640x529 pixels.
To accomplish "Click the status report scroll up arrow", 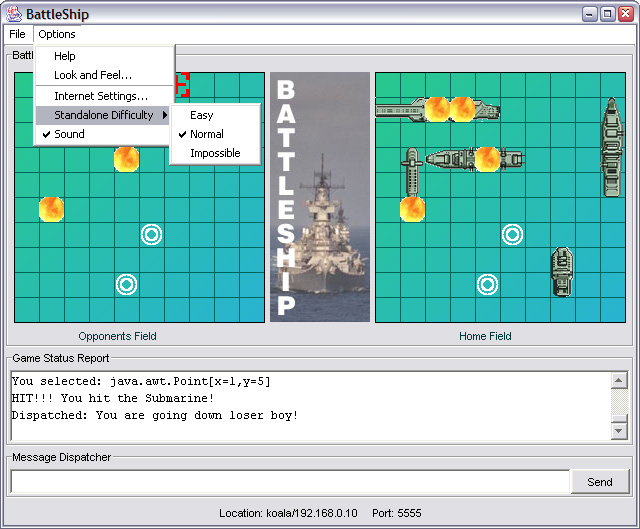I will [619, 380].
